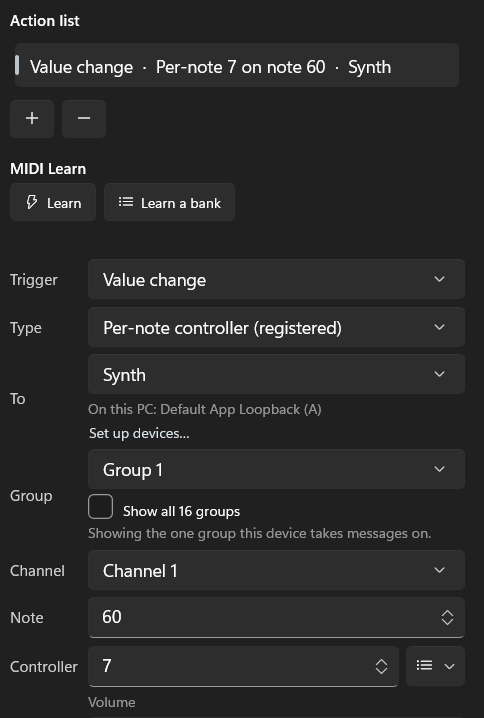Enable the Show all 16 groups checkbox
The height and width of the screenshot is (718, 484).
[x=100, y=506]
